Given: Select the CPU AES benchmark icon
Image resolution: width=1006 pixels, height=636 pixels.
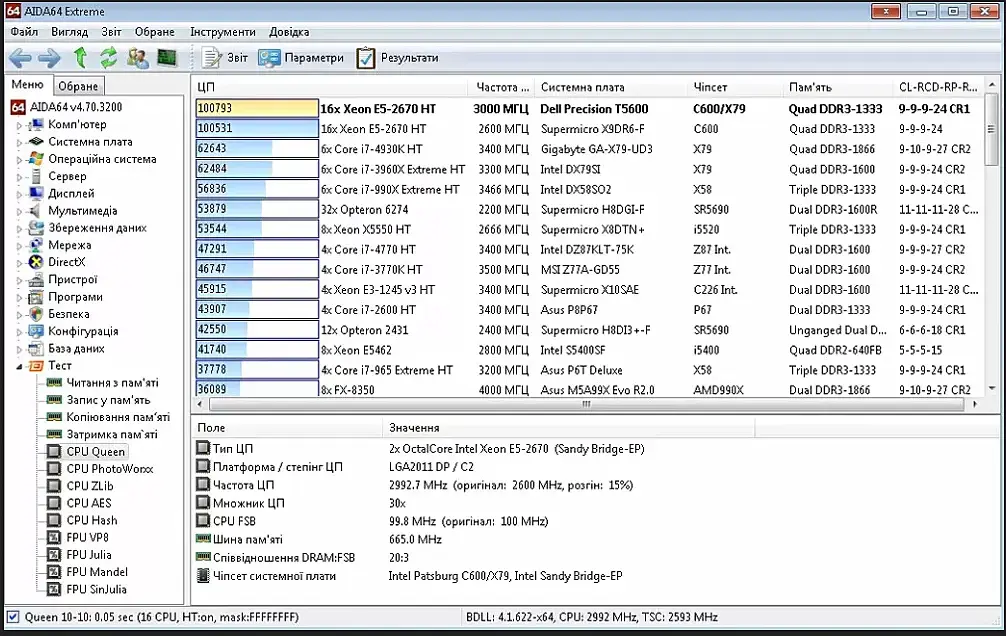Looking at the screenshot, I should tap(55, 504).
